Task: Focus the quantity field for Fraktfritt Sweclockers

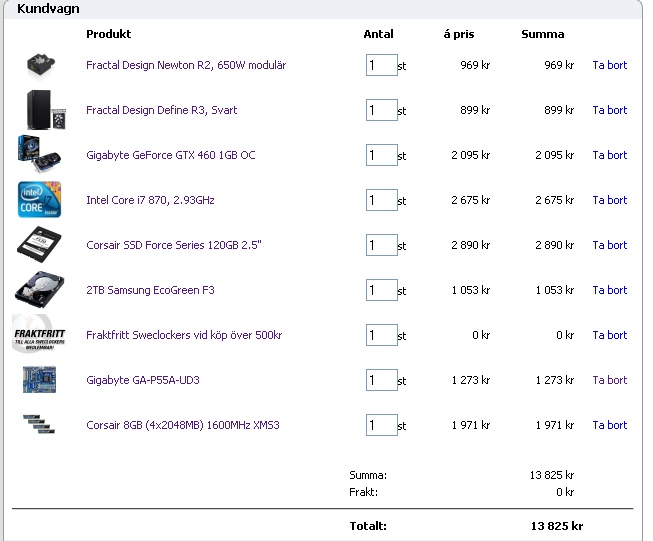Action: tap(381, 335)
